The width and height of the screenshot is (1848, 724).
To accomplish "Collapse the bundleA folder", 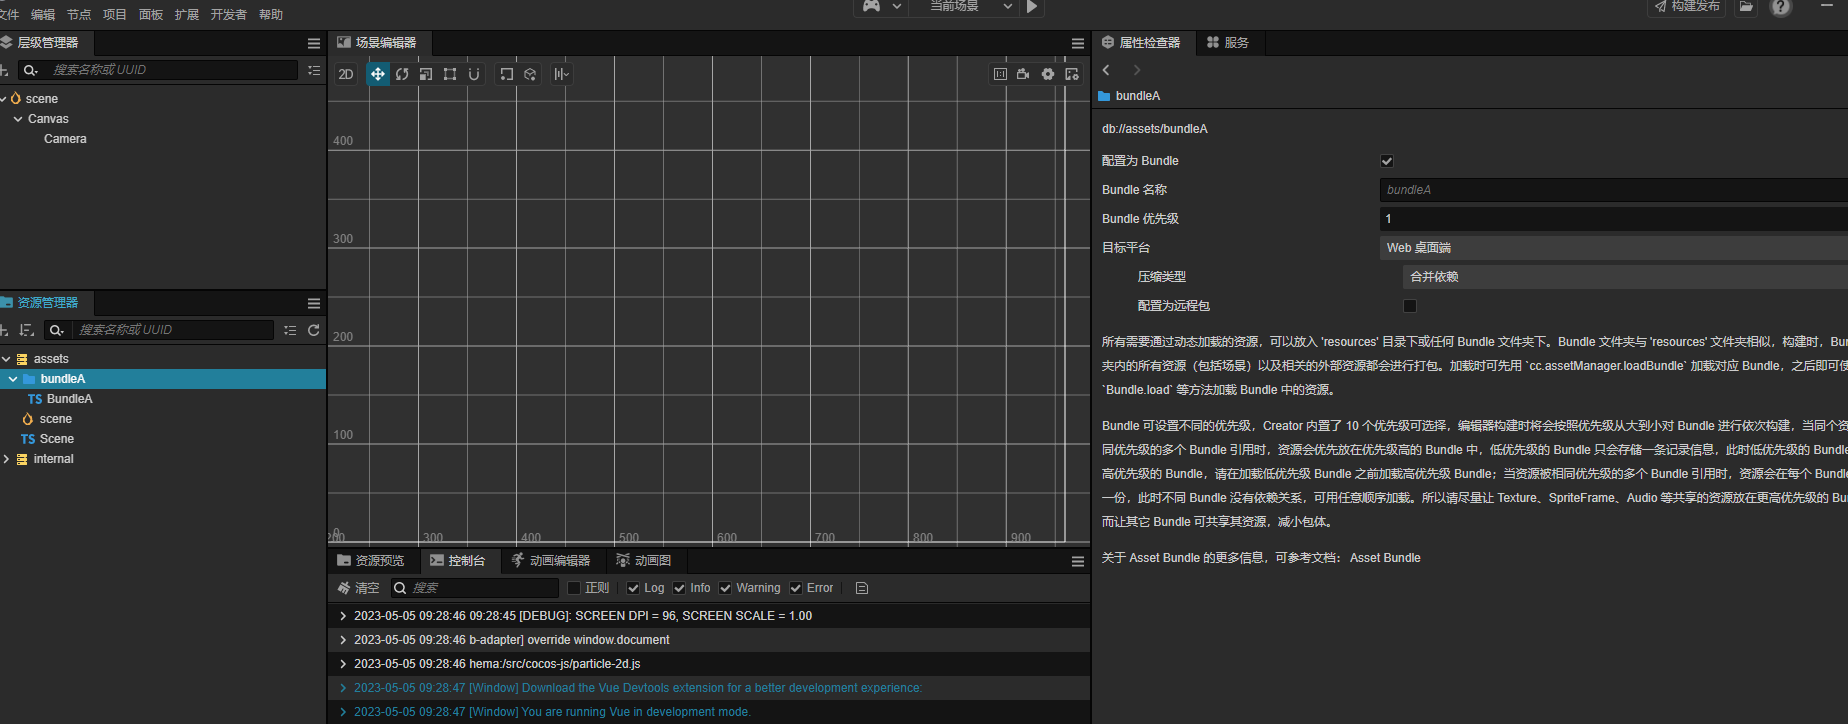I will pos(13,379).
